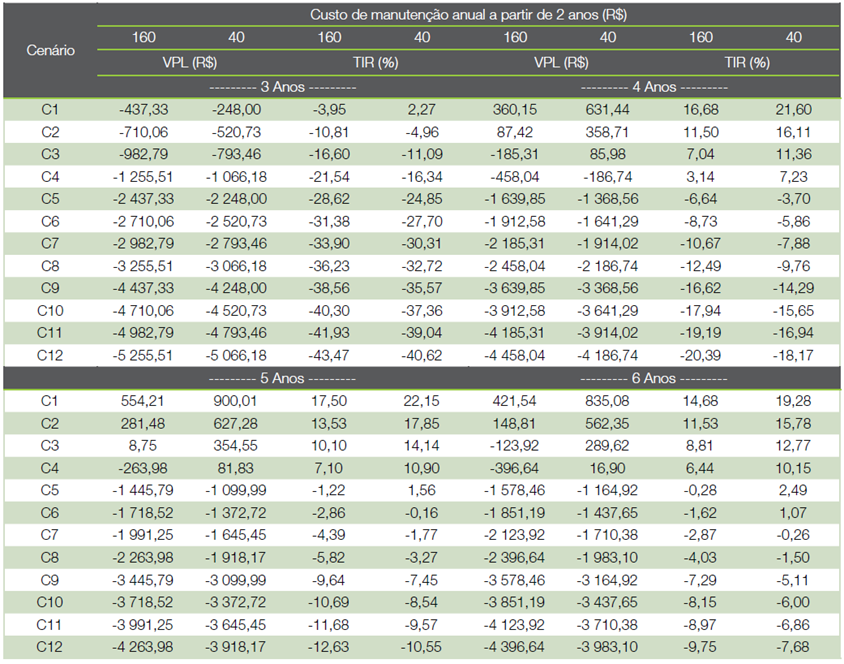Click the cell reading -4 982,79
The image size is (844, 664).
[x=143, y=333]
